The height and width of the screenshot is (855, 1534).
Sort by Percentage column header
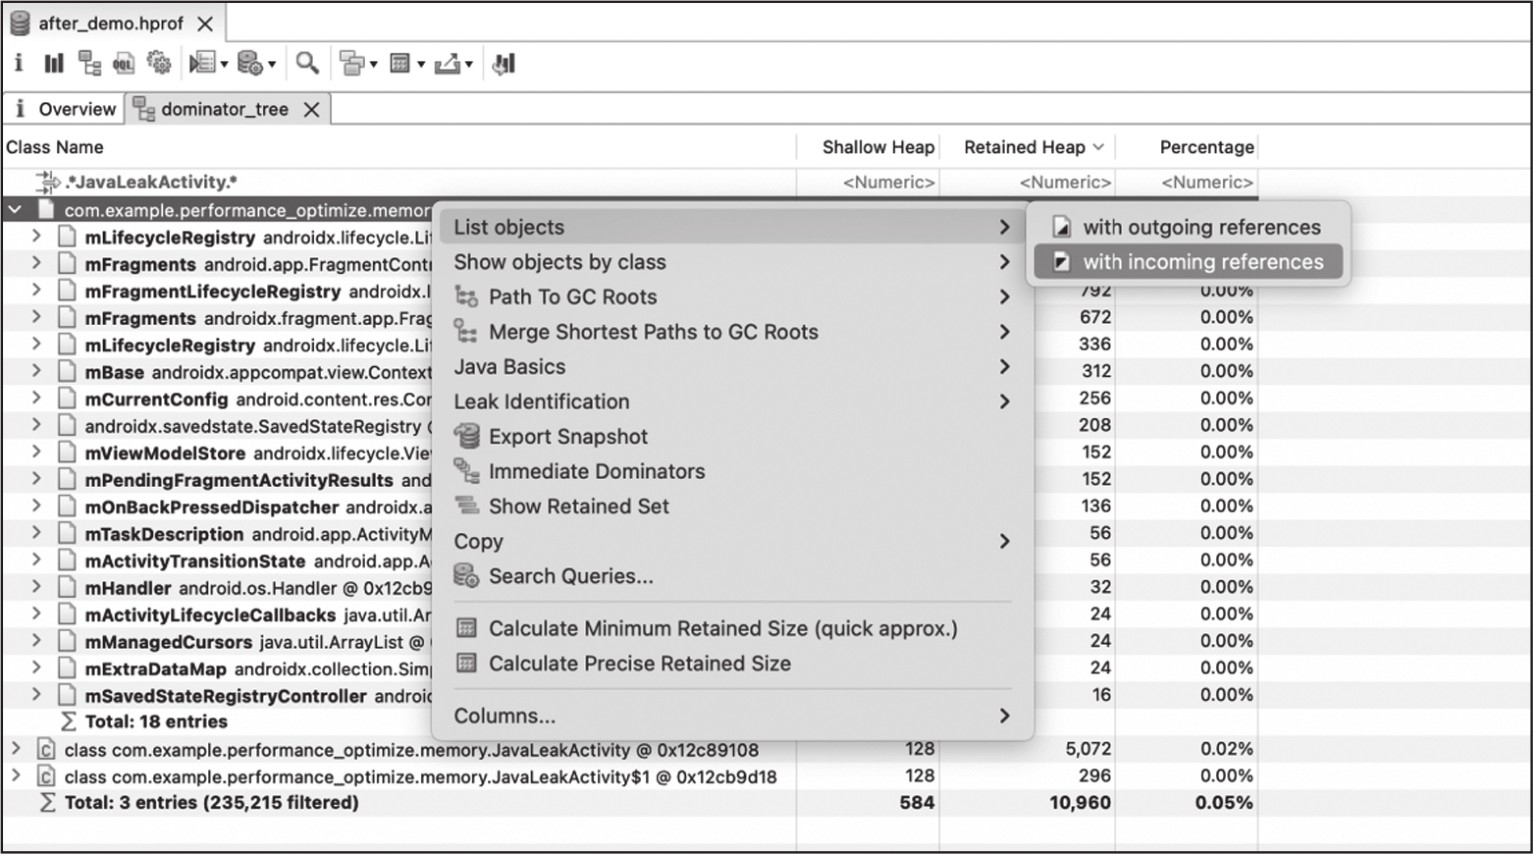(1206, 147)
